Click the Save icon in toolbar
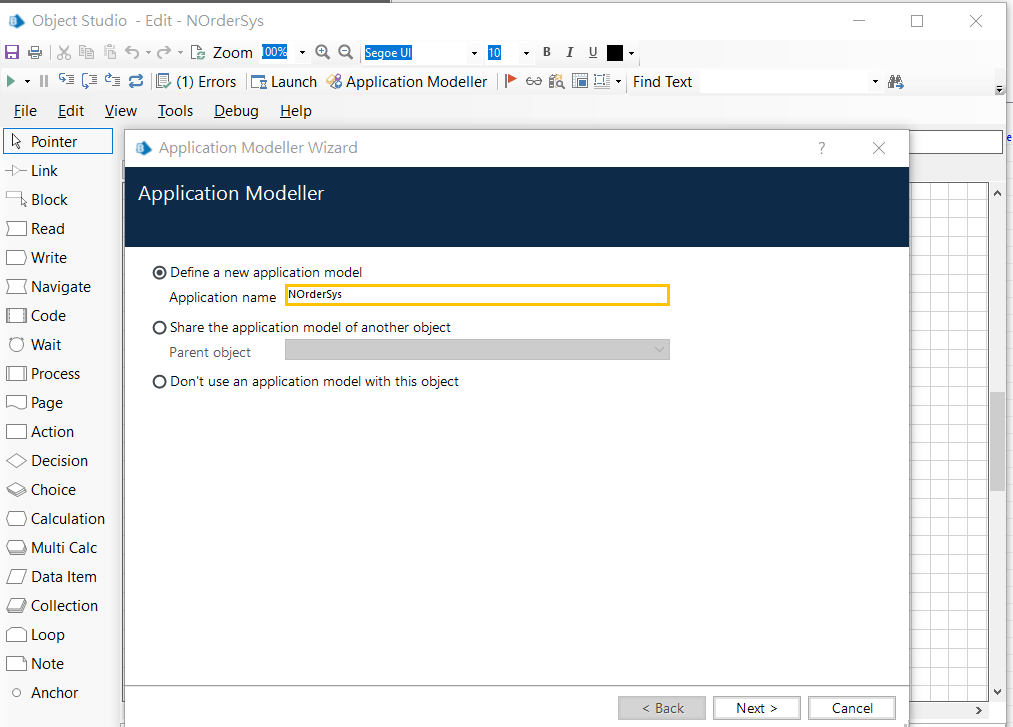 pos(12,52)
